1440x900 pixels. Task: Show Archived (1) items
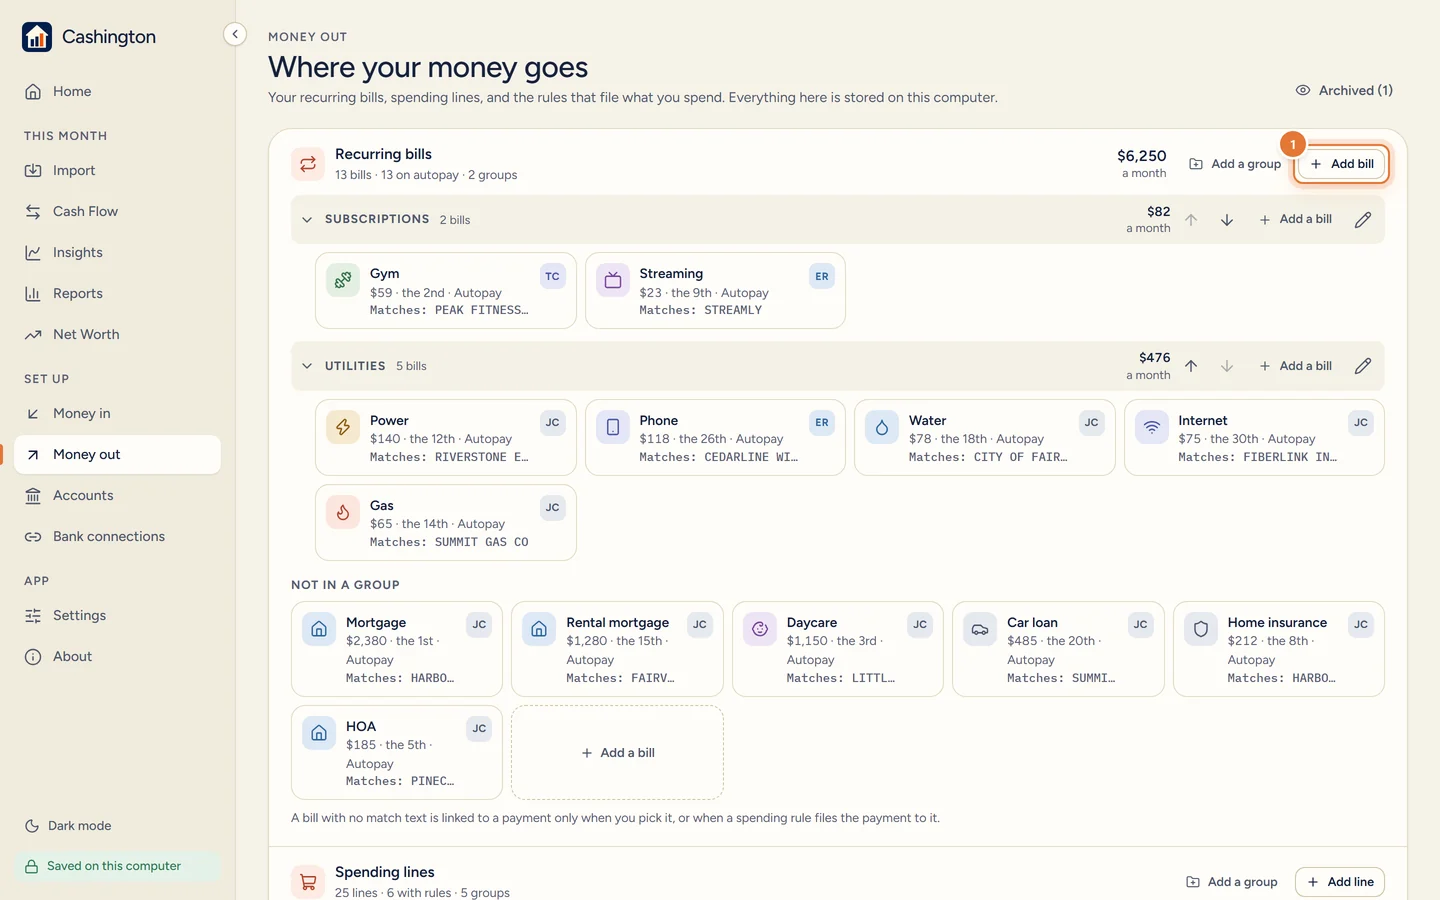coord(1344,90)
